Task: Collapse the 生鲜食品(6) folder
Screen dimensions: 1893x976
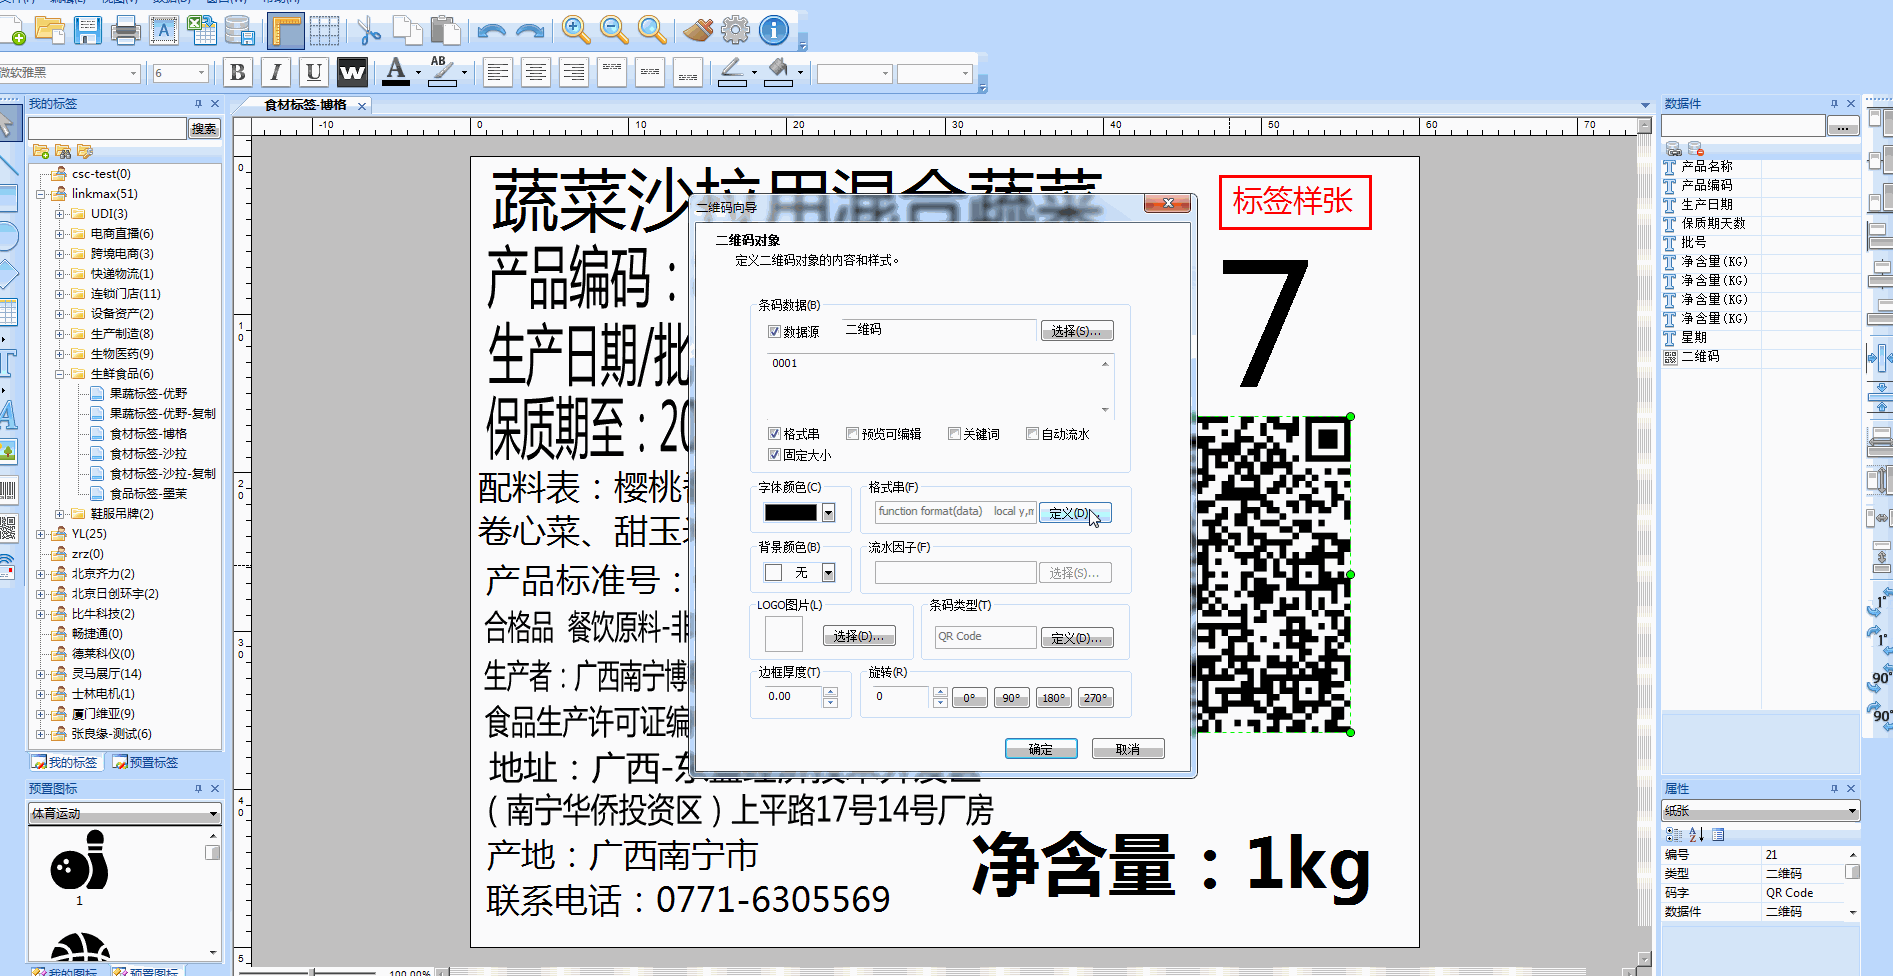Action: pyautogui.click(x=60, y=374)
